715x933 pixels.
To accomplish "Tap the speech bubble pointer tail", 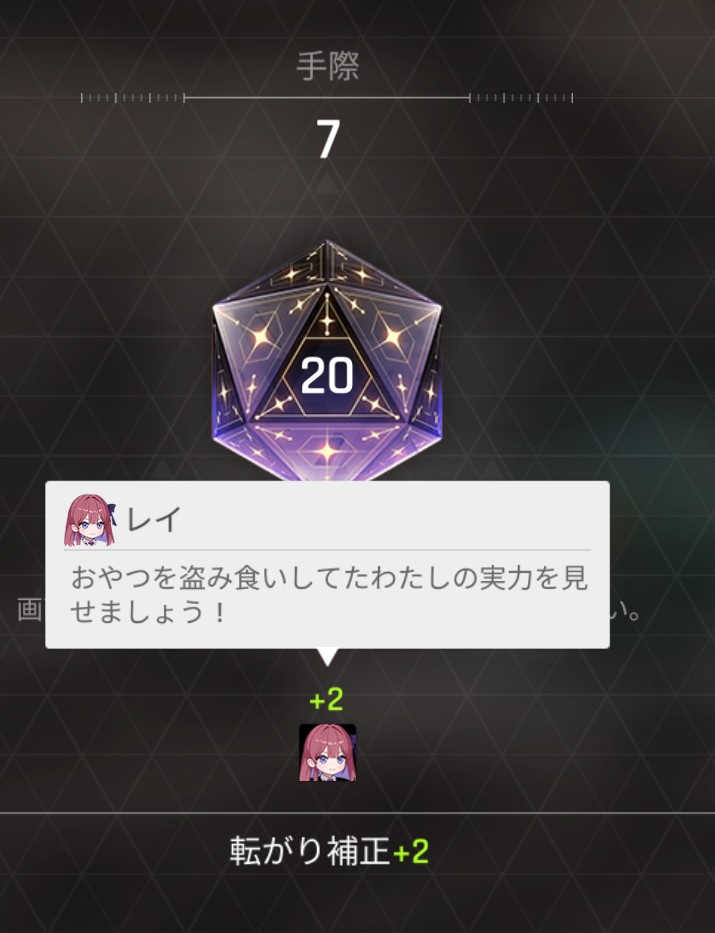I will [x=327, y=657].
